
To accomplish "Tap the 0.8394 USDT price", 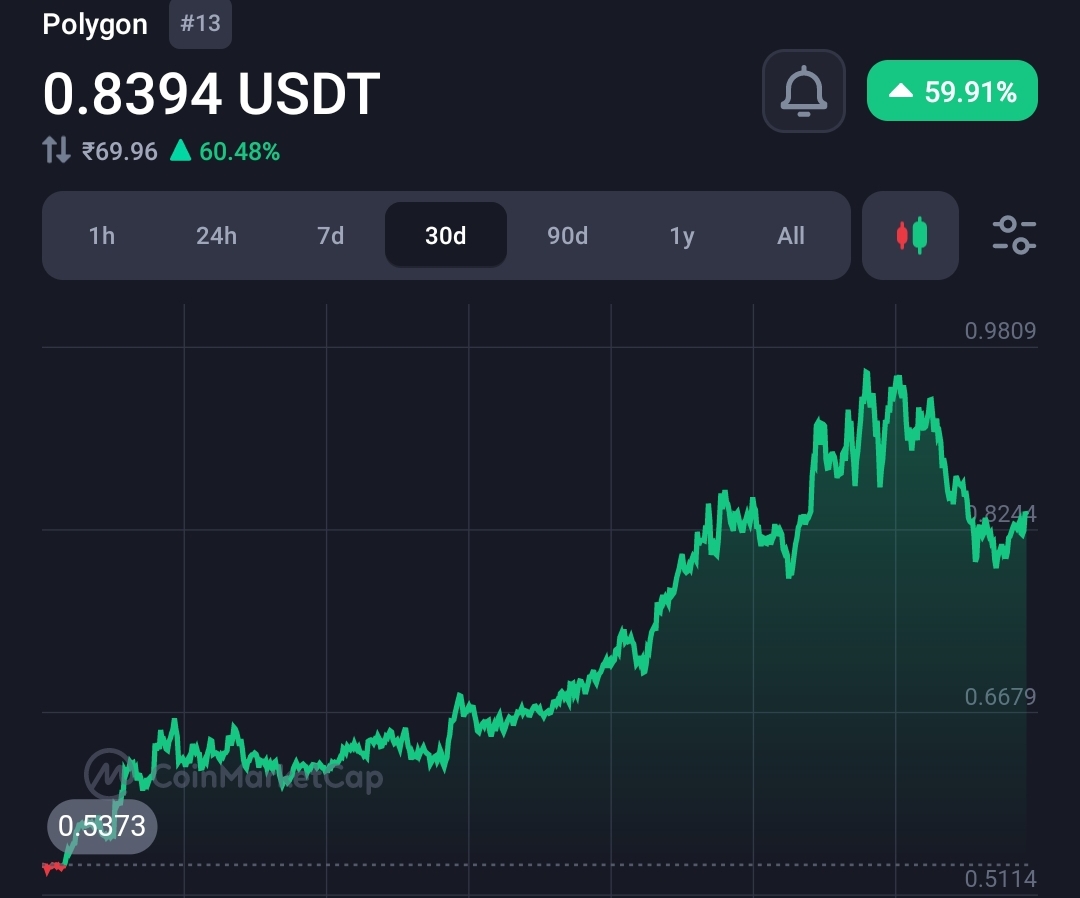I will (211, 95).
